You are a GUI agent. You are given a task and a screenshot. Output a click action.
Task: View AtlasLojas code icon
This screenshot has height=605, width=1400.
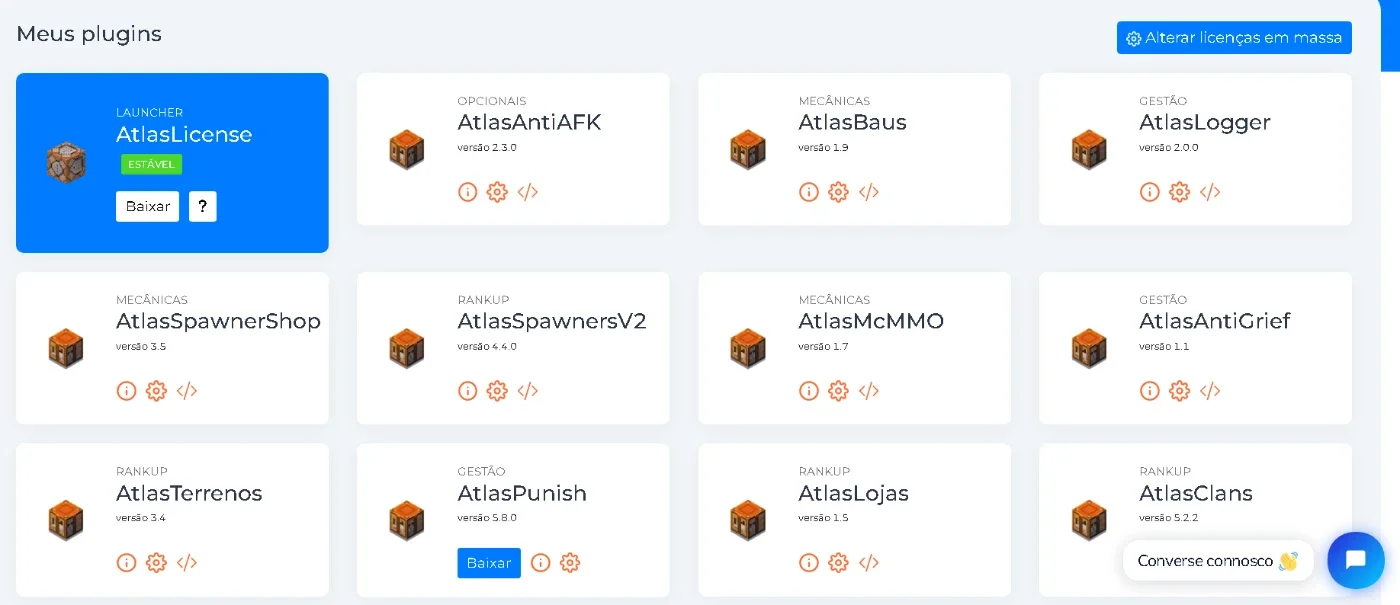coord(869,563)
